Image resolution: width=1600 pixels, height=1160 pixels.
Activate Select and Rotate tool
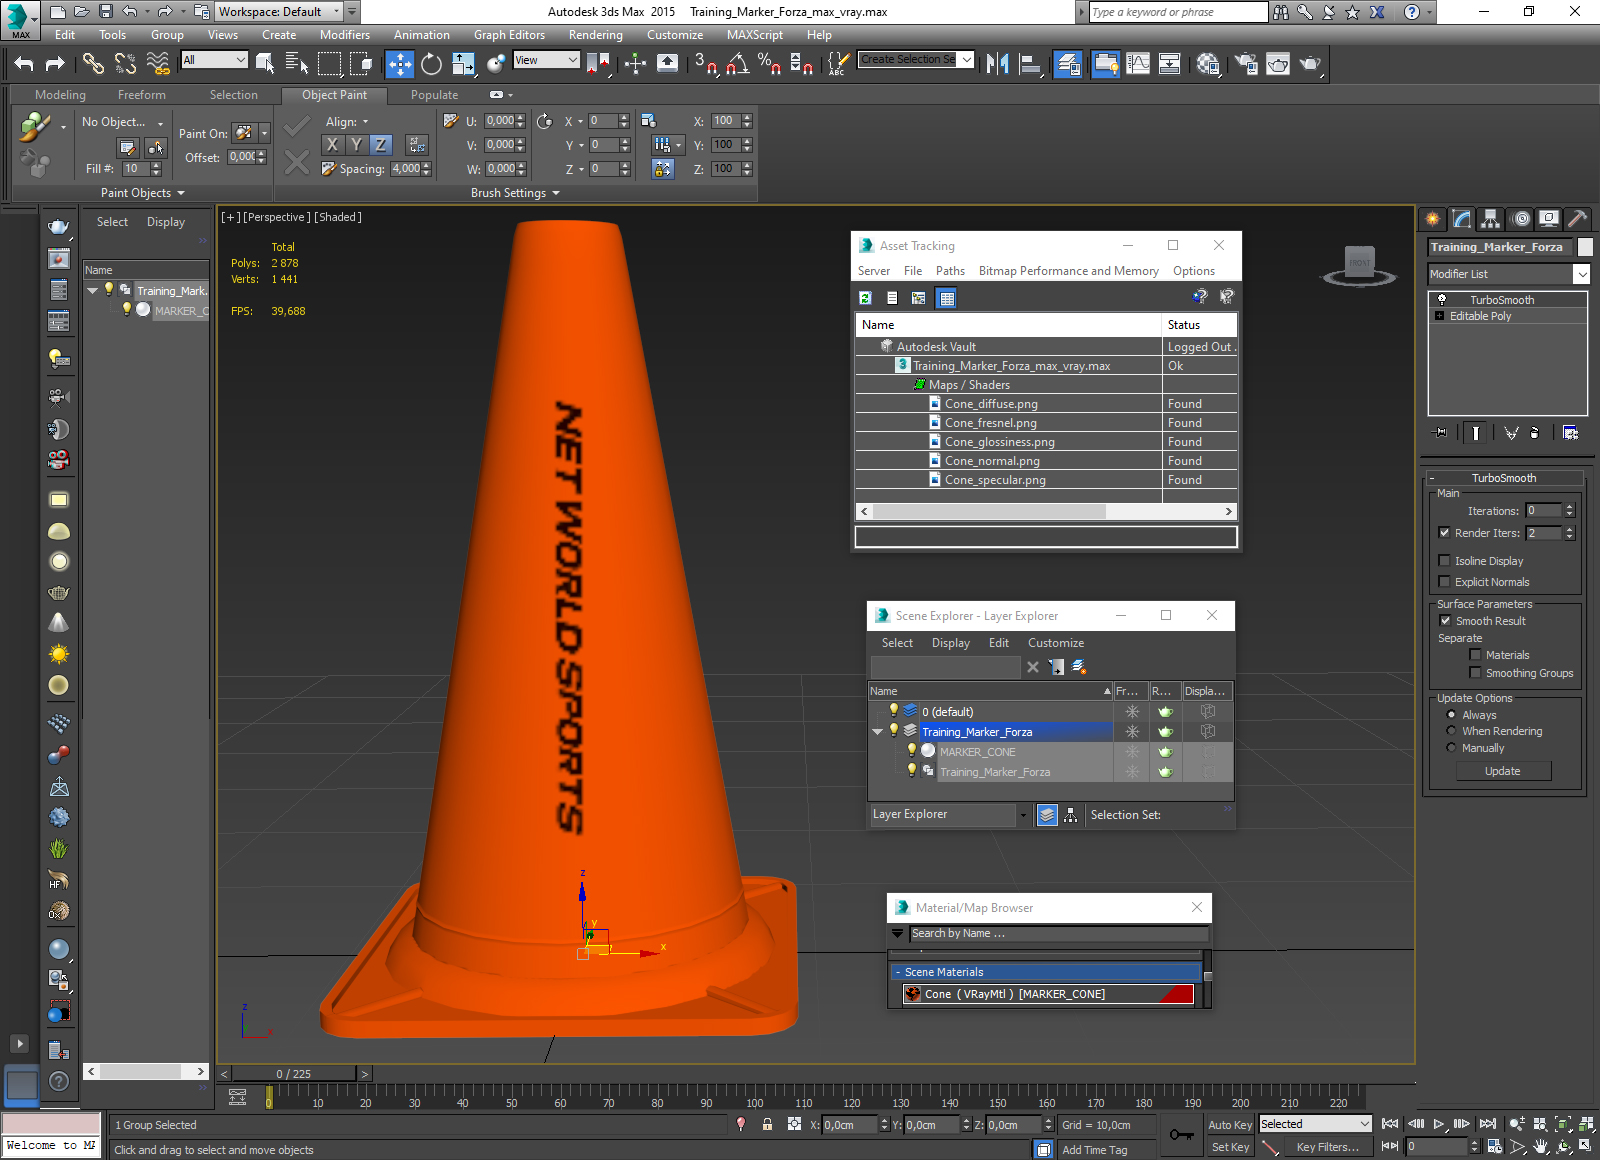click(x=431, y=64)
